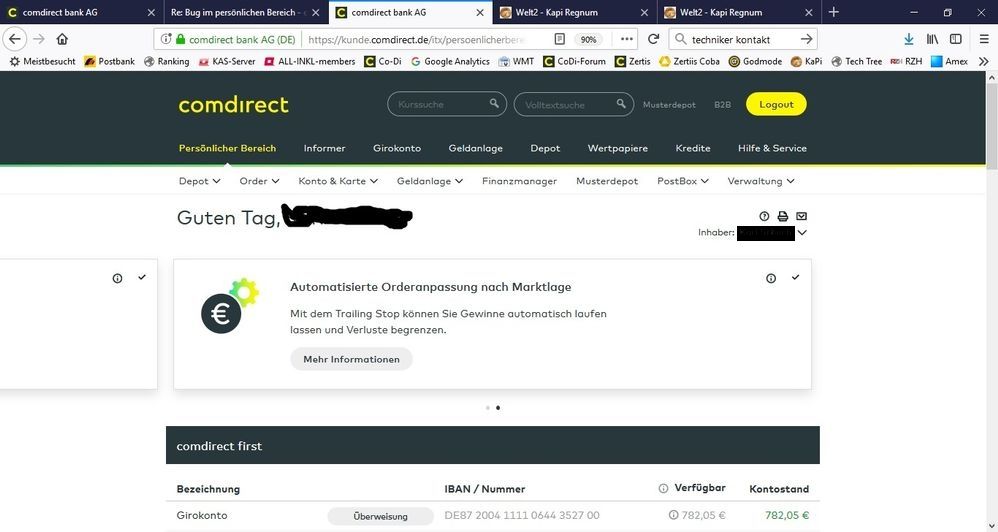
Task: Click Girokonto account name in table
Action: point(202,515)
